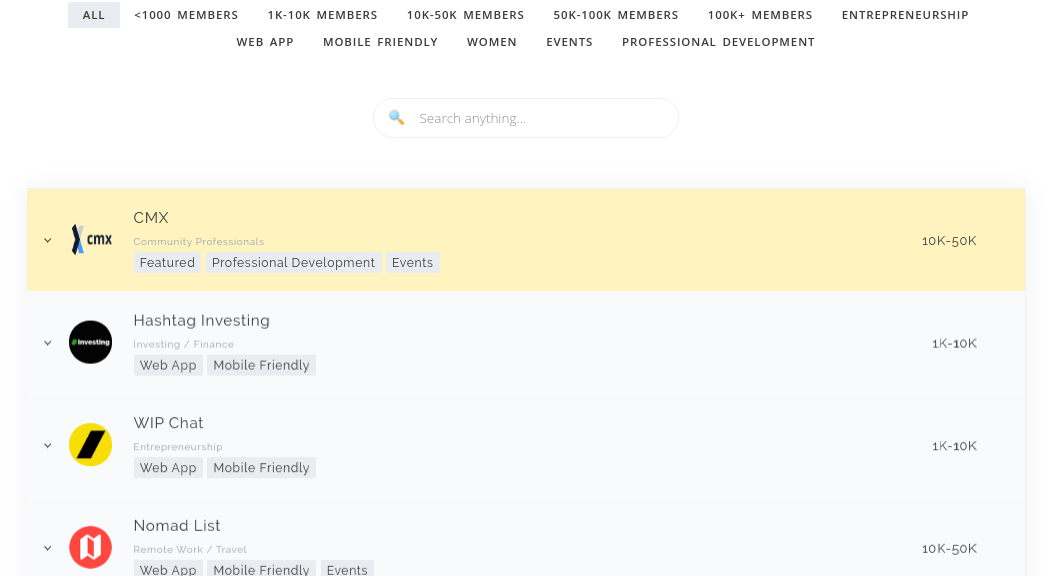Viewport: 1061px width, 576px height.
Task: Expand the Nomad List row chevron
Action: [x=48, y=548]
